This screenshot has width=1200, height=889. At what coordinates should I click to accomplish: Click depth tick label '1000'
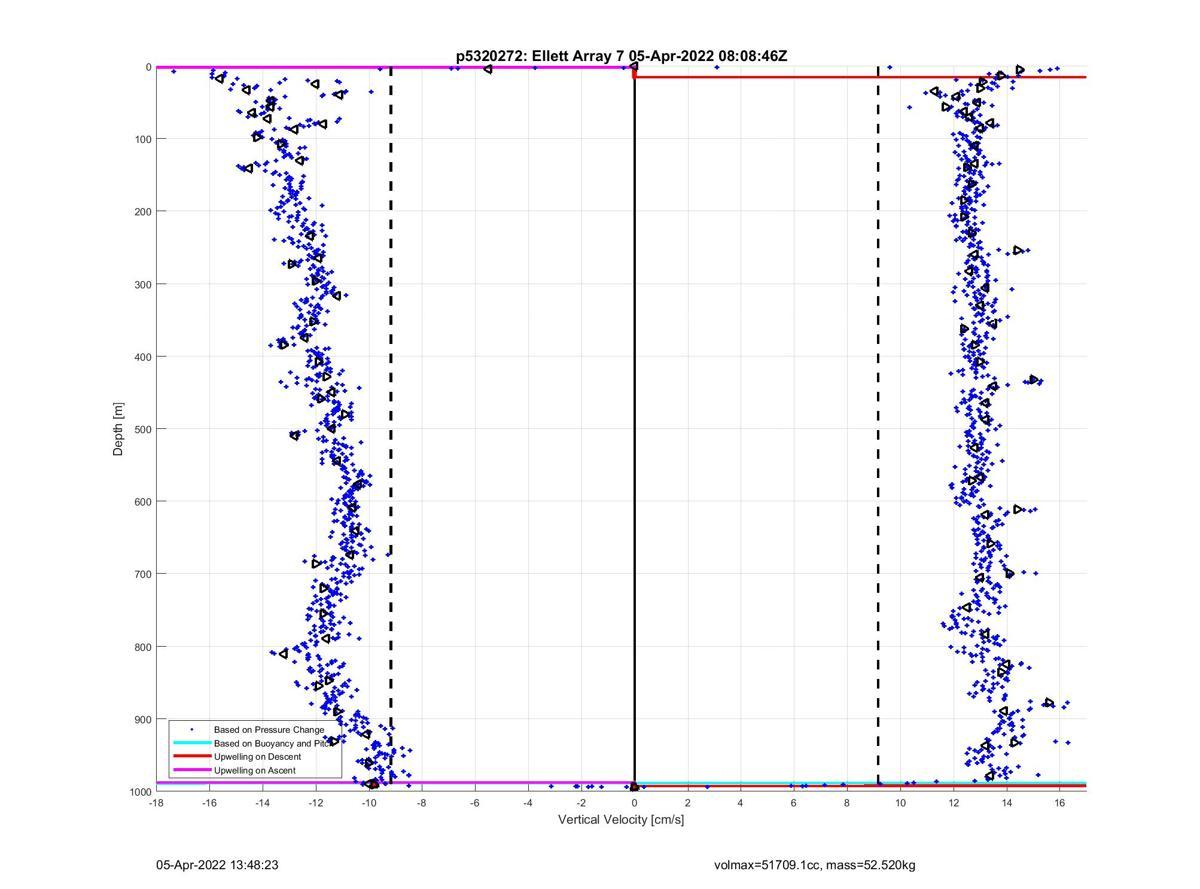[138, 792]
